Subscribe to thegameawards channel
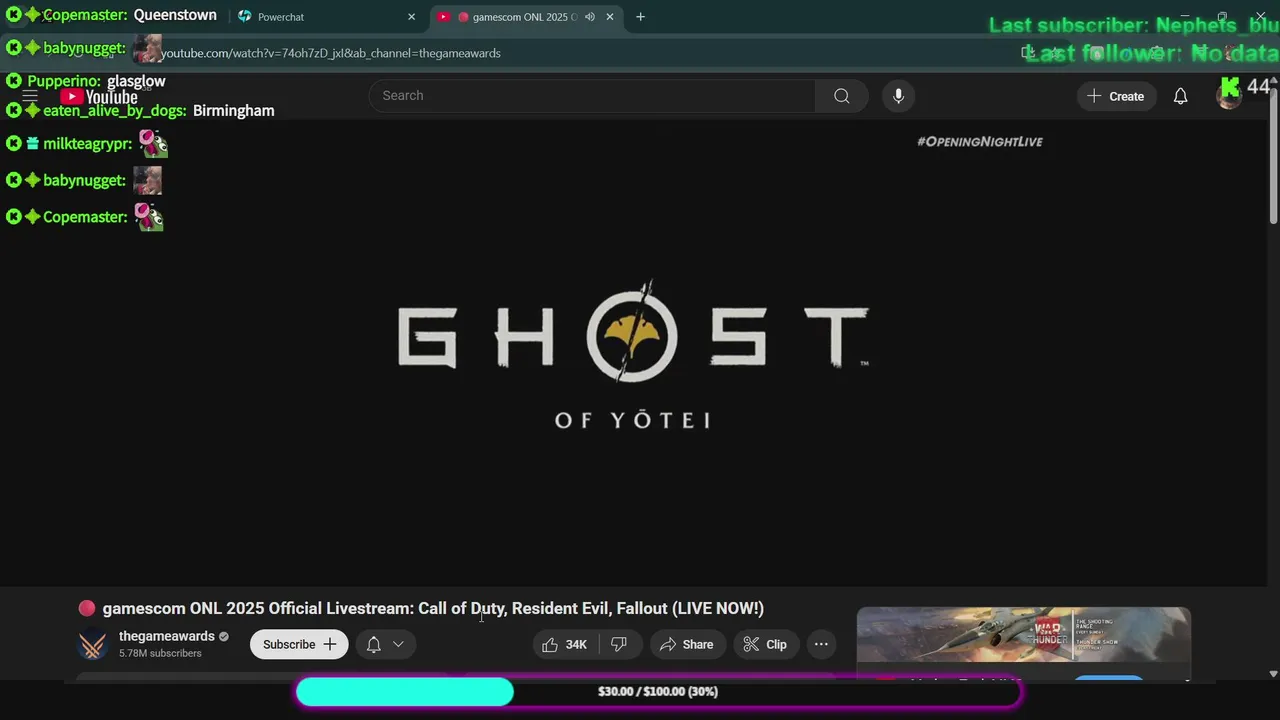This screenshot has width=1280, height=720. (299, 645)
